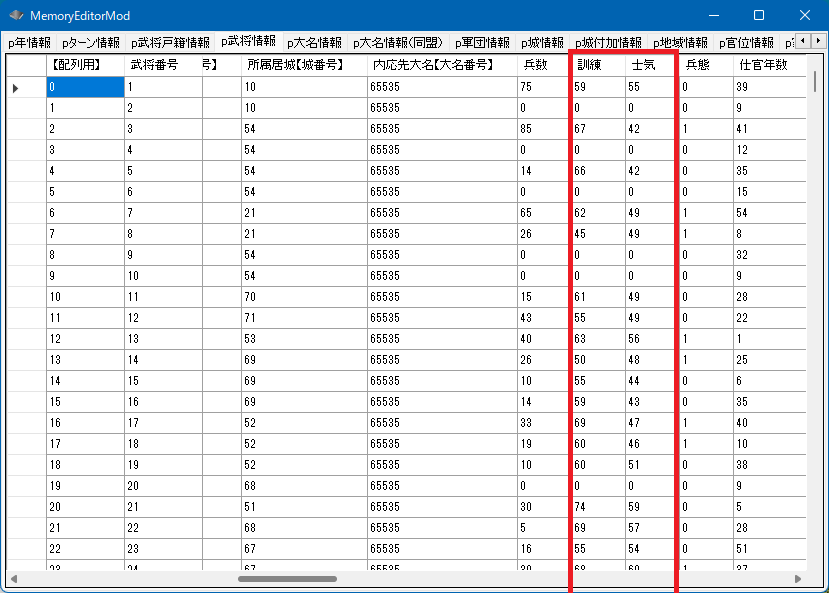Open the pターン情報 tab

tap(90, 43)
